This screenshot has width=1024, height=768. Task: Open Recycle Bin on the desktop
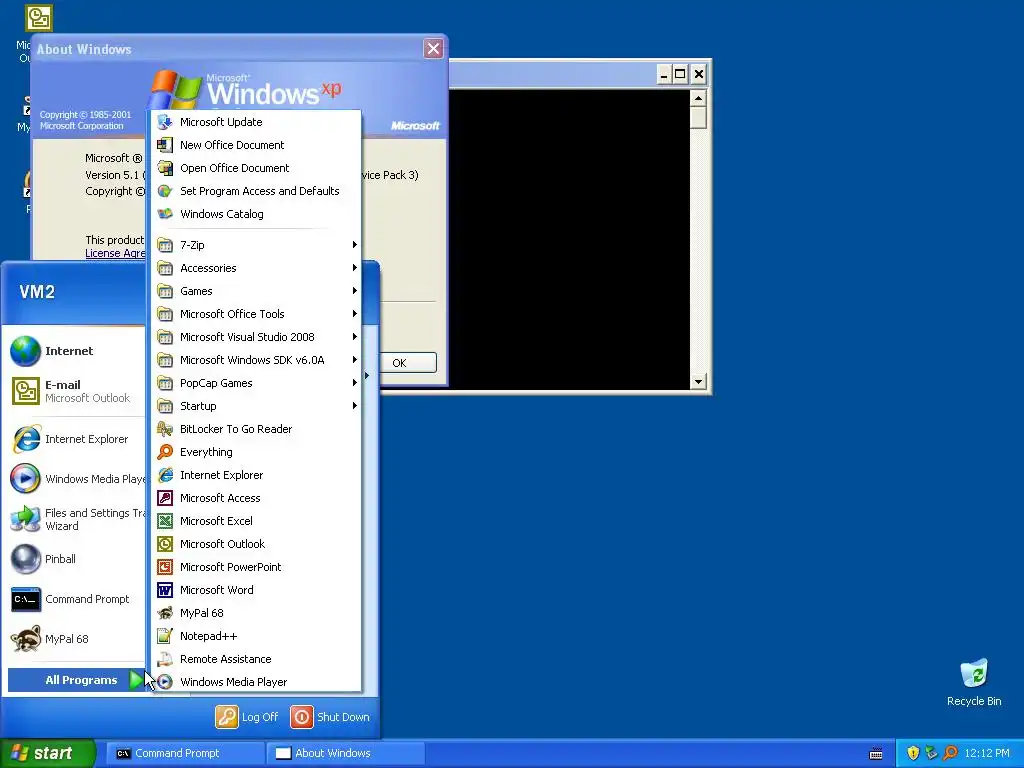[974, 682]
